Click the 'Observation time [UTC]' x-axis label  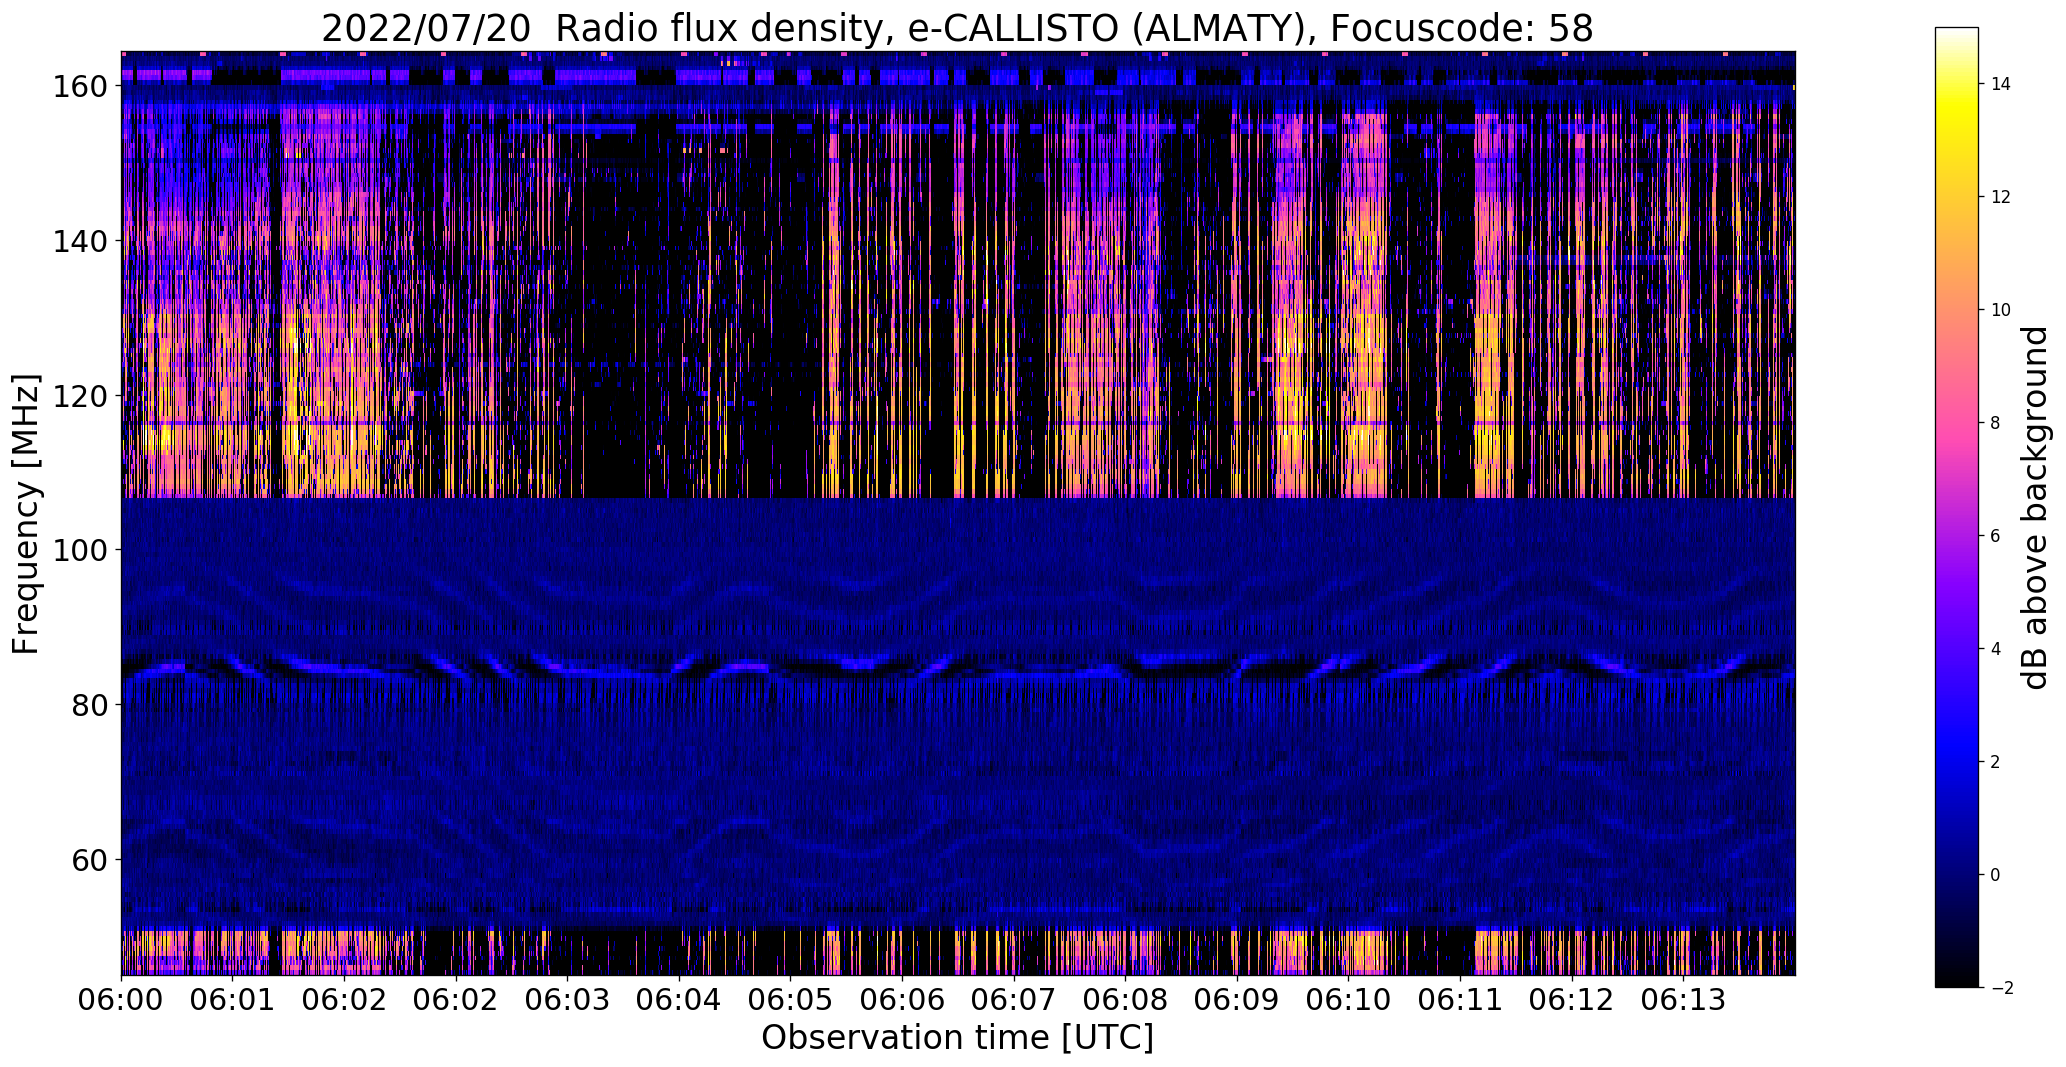[957, 1038]
